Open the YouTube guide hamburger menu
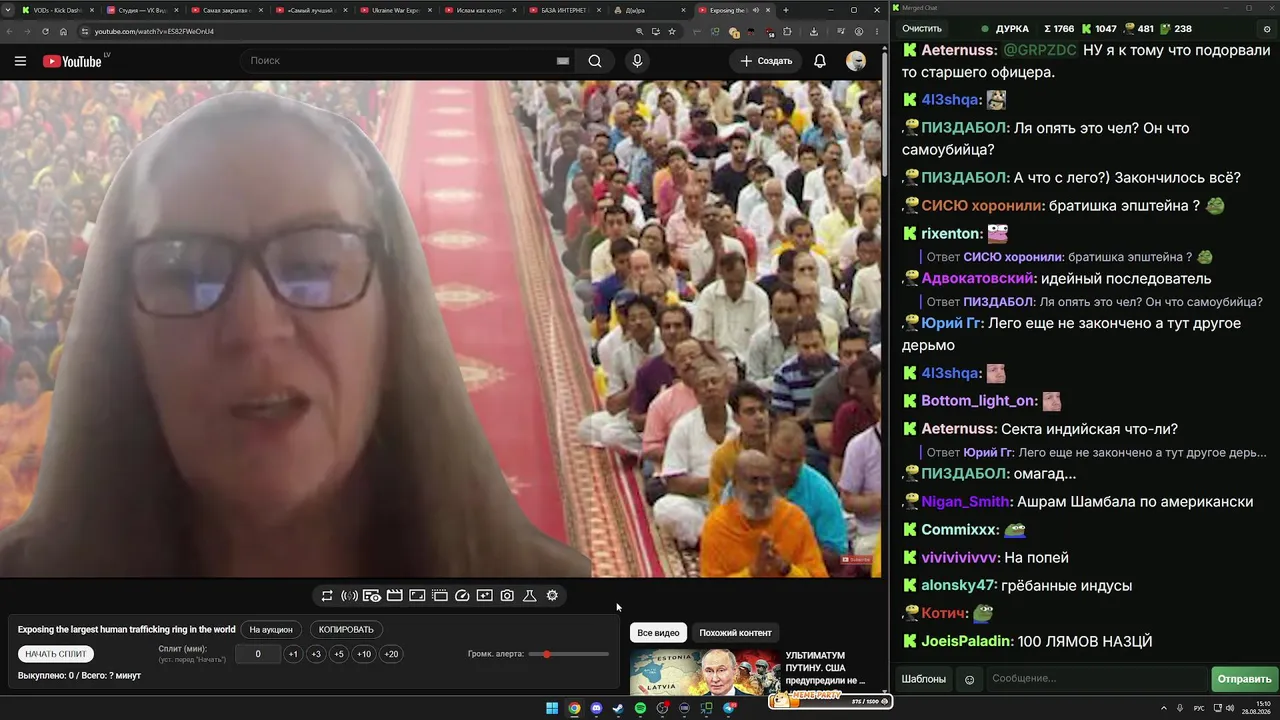Screen dimensions: 1280x720 click(20, 61)
